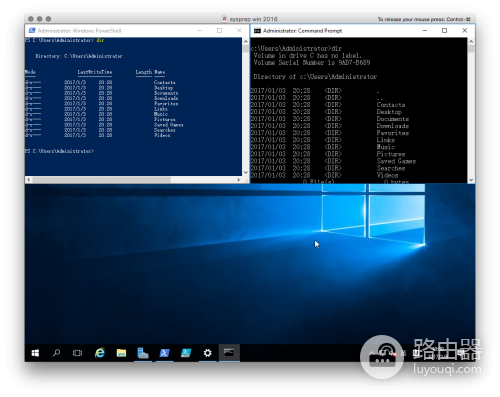Click Command Prompt scrollbar down arrow
The image size is (500, 397).
(471, 180)
